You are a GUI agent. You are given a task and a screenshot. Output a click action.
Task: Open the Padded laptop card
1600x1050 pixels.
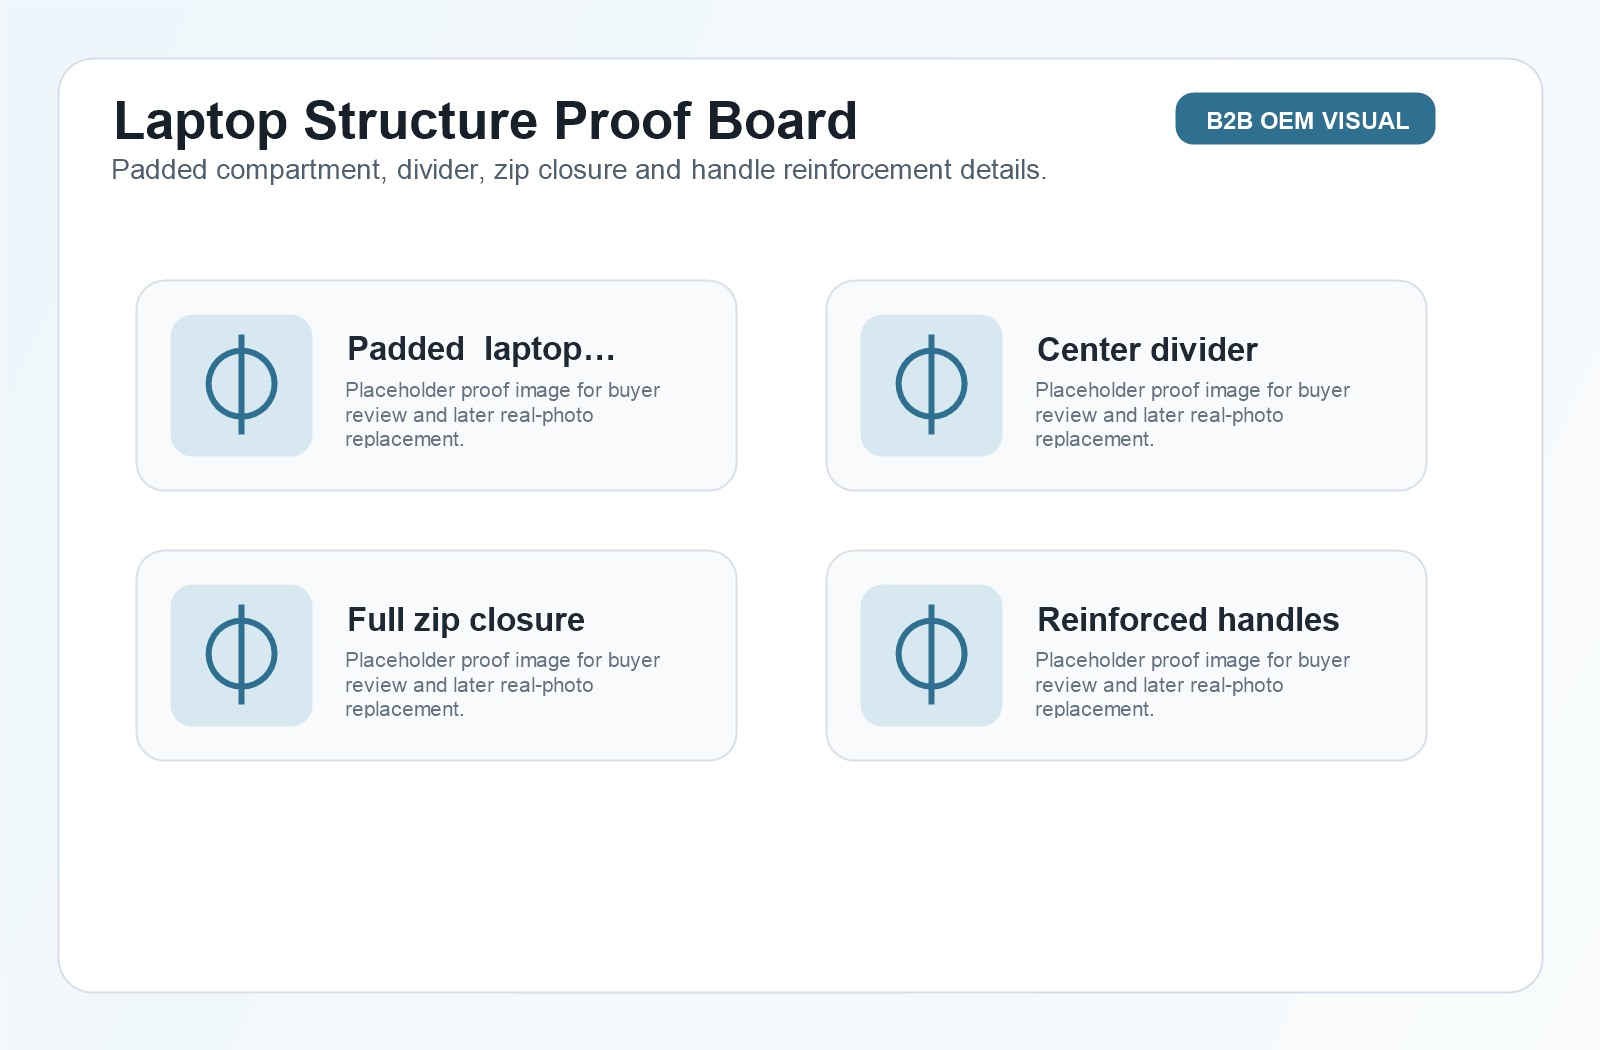pos(436,385)
